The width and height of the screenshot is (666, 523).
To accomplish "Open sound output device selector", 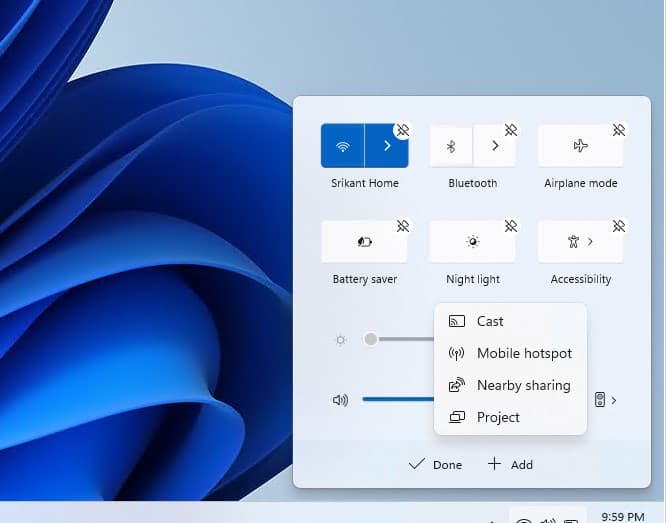I will click(x=605, y=400).
